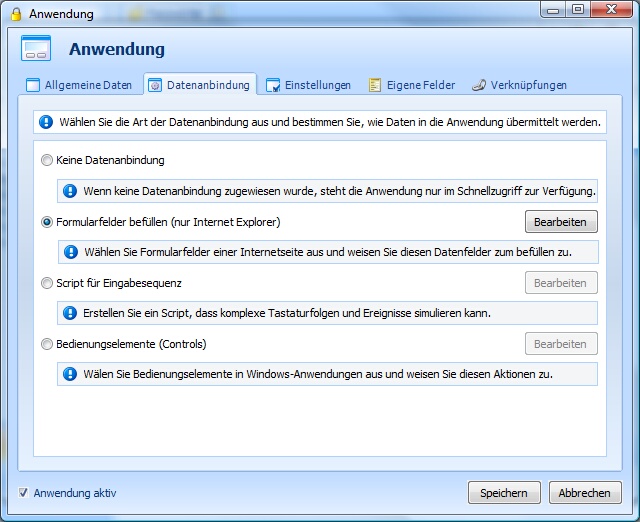The width and height of the screenshot is (640, 522).
Task: Click the Eigene Felder notepad icon
Action: 375,85
